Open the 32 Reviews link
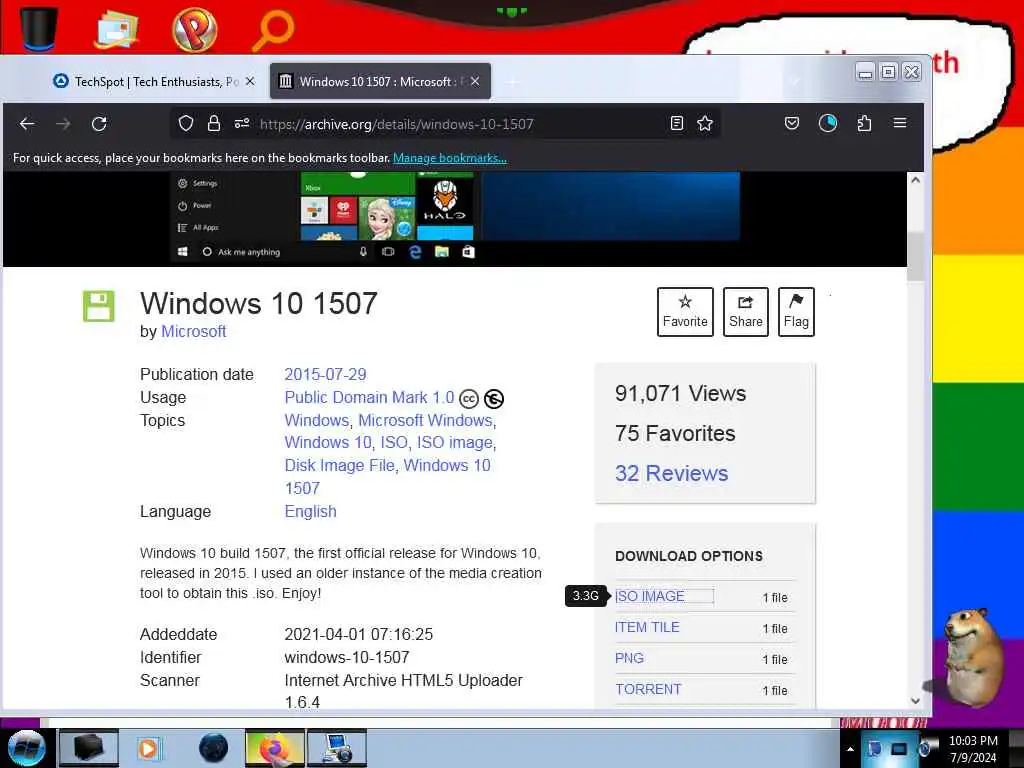1024x768 pixels. pyautogui.click(x=671, y=473)
